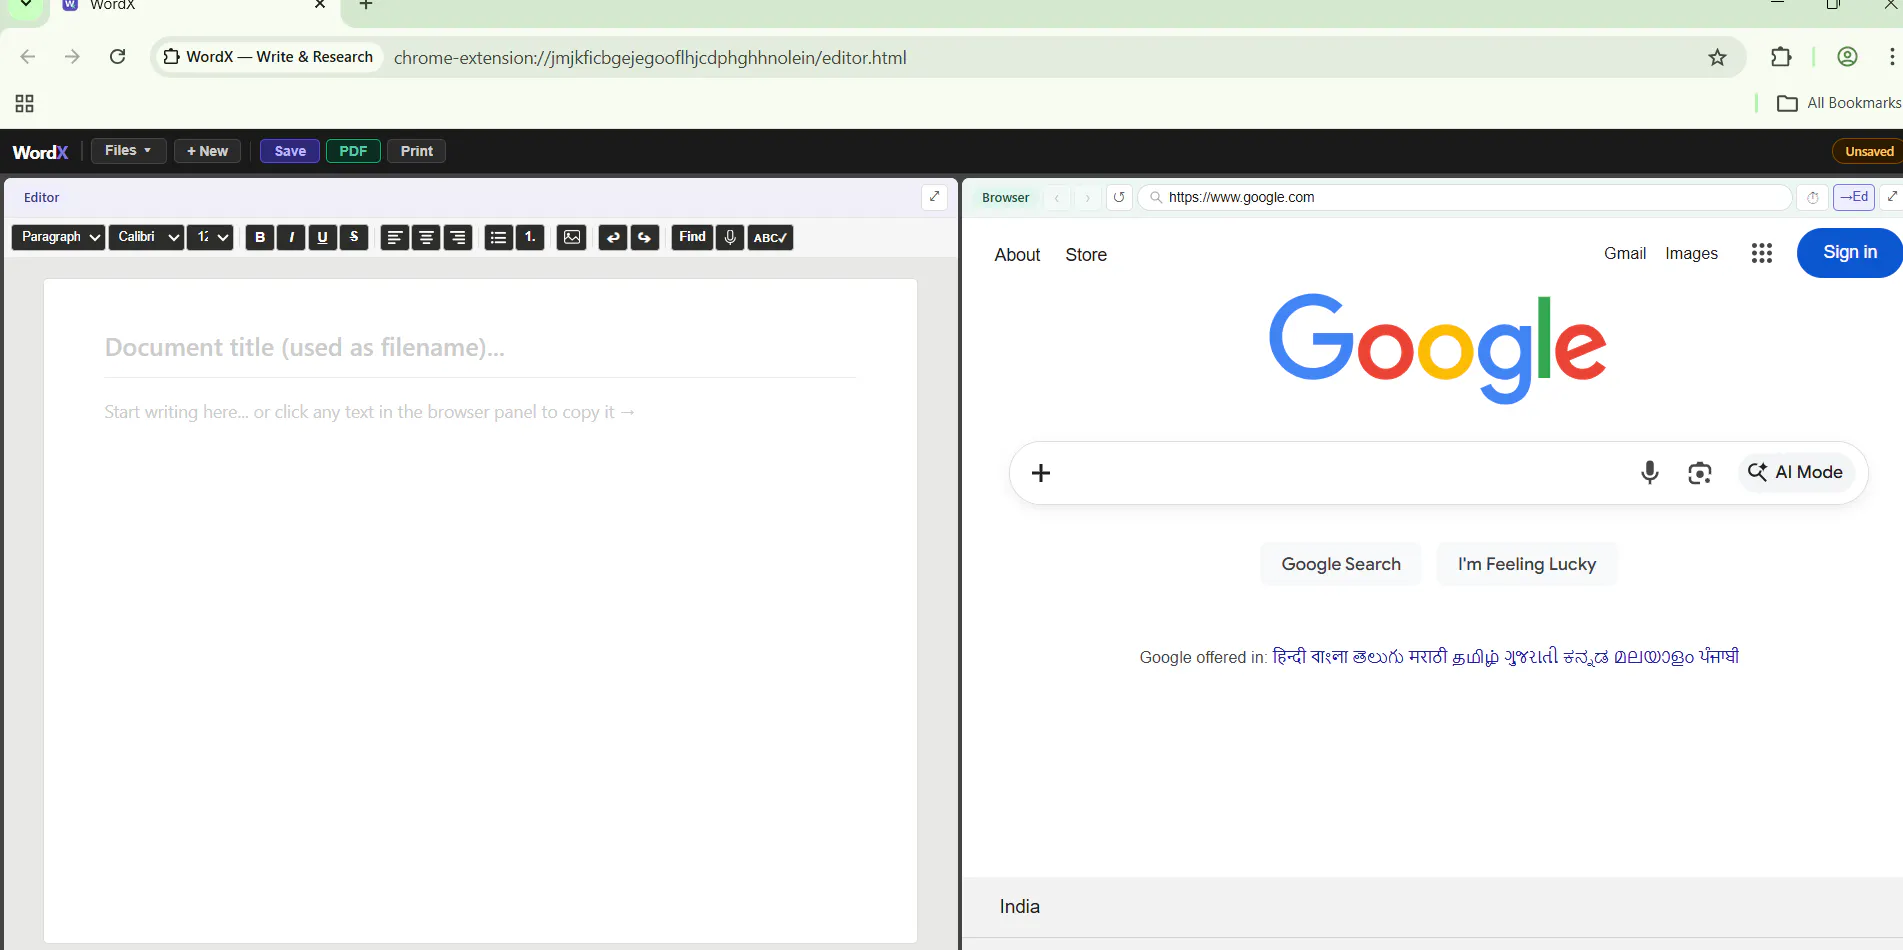Open the Chrome extensions puzzle icon
This screenshot has height=950, width=1903.
[1781, 57]
